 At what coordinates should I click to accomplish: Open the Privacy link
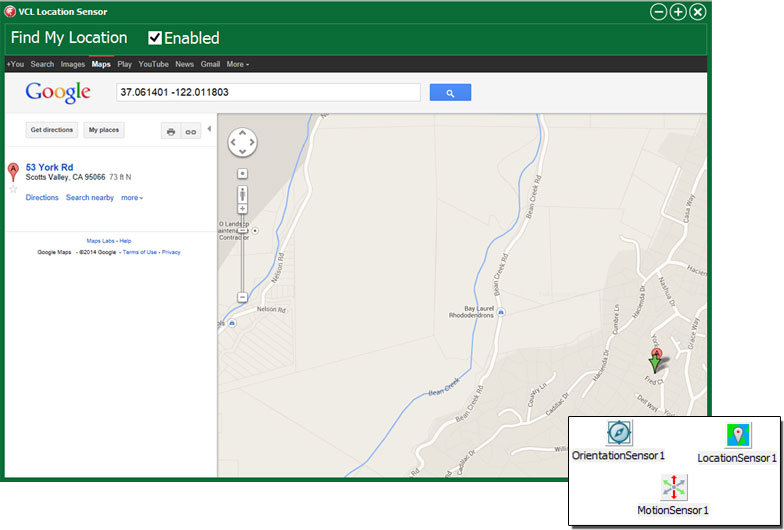coord(171,252)
